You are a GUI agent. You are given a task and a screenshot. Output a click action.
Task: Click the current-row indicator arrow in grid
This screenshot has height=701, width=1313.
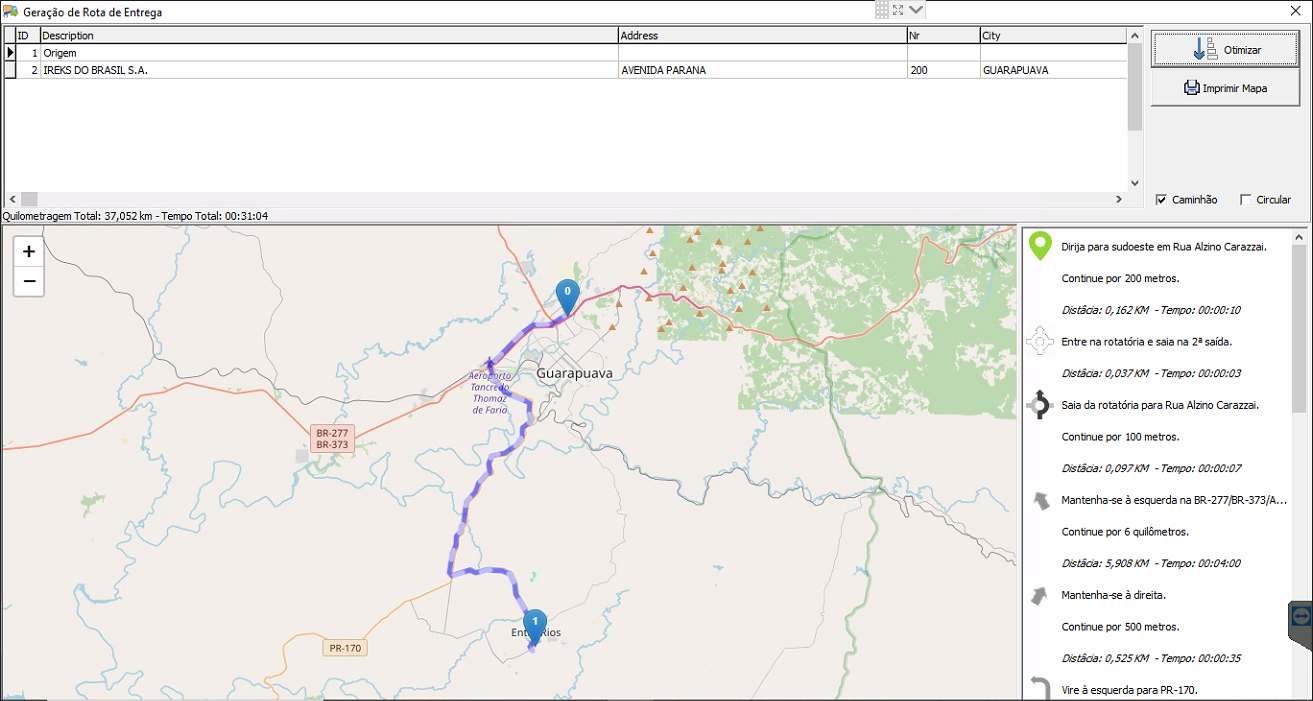click(10, 52)
